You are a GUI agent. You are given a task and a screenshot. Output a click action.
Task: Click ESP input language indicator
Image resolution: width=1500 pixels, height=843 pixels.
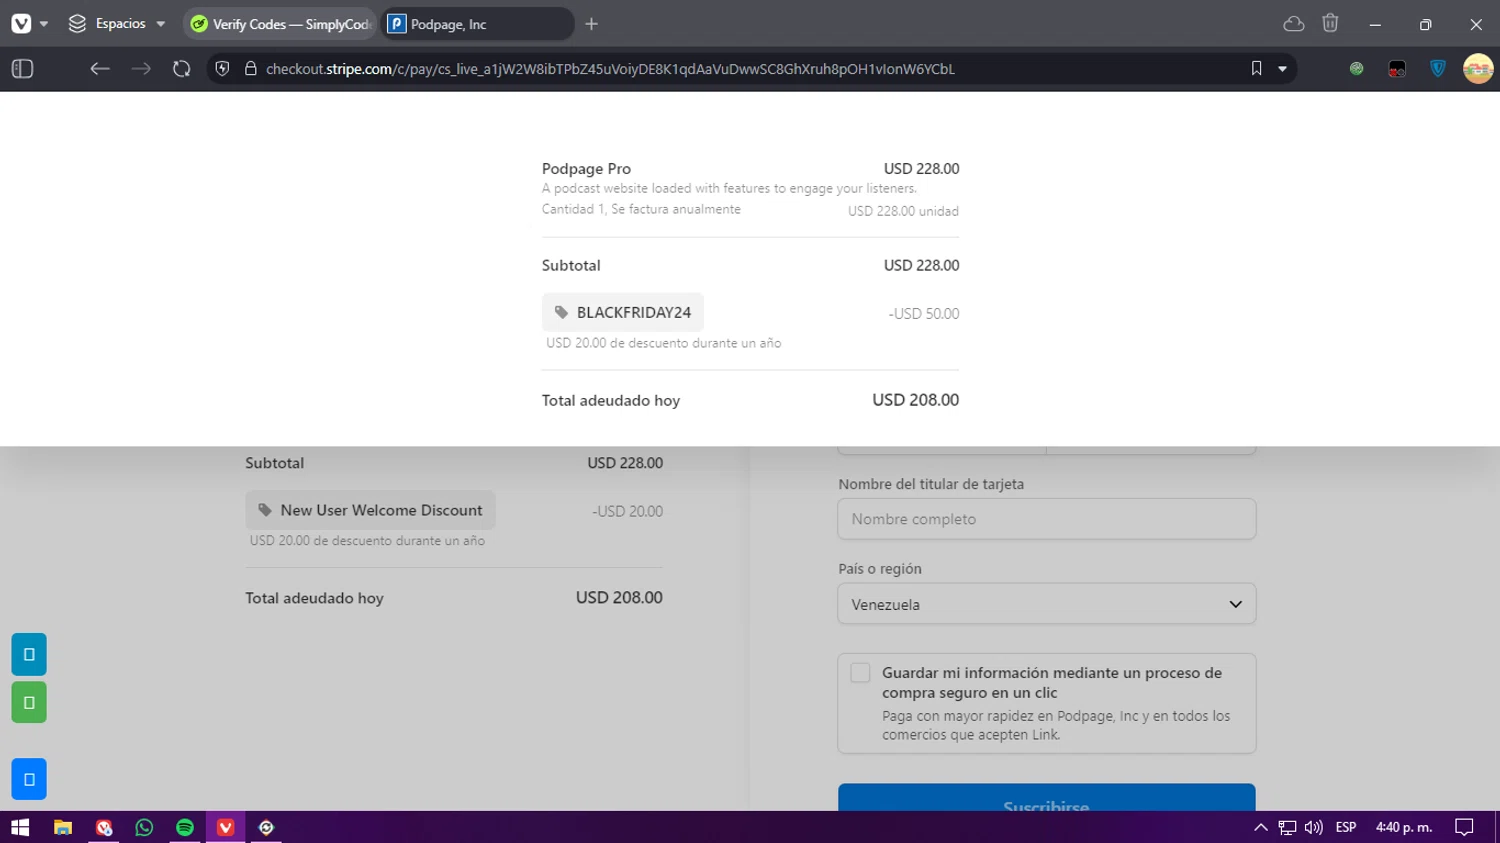click(x=1346, y=827)
